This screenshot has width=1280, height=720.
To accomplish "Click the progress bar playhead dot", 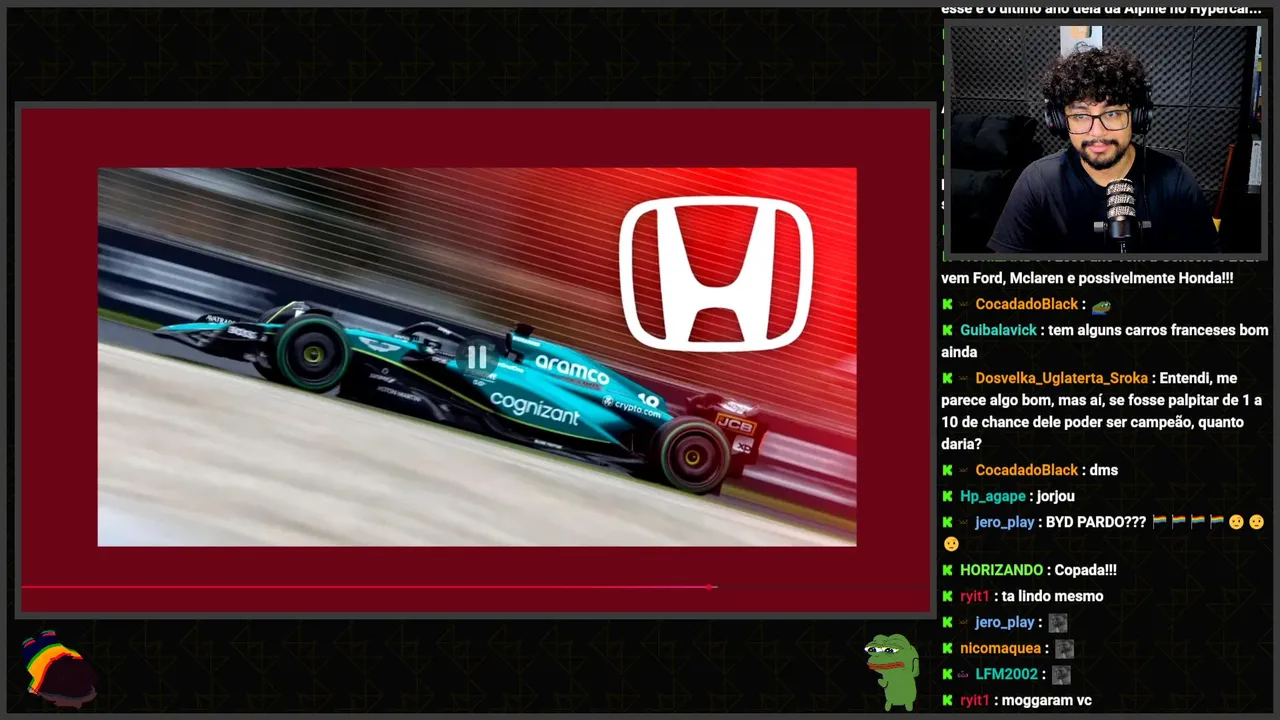I will [711, 587].
